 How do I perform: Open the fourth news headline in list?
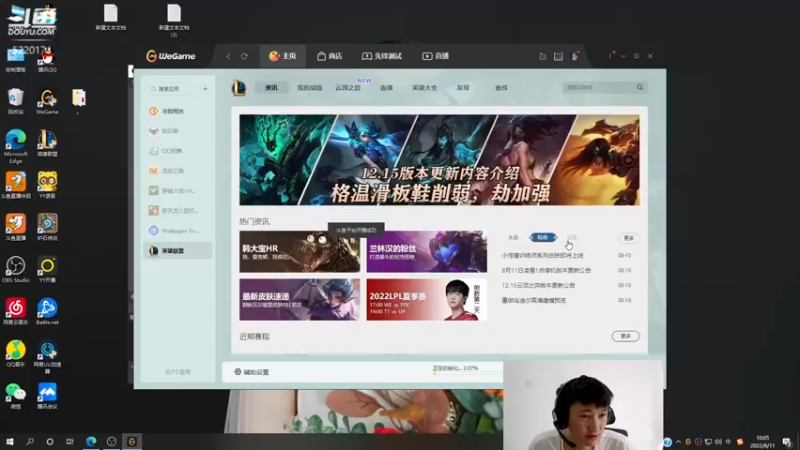[534, 301]
